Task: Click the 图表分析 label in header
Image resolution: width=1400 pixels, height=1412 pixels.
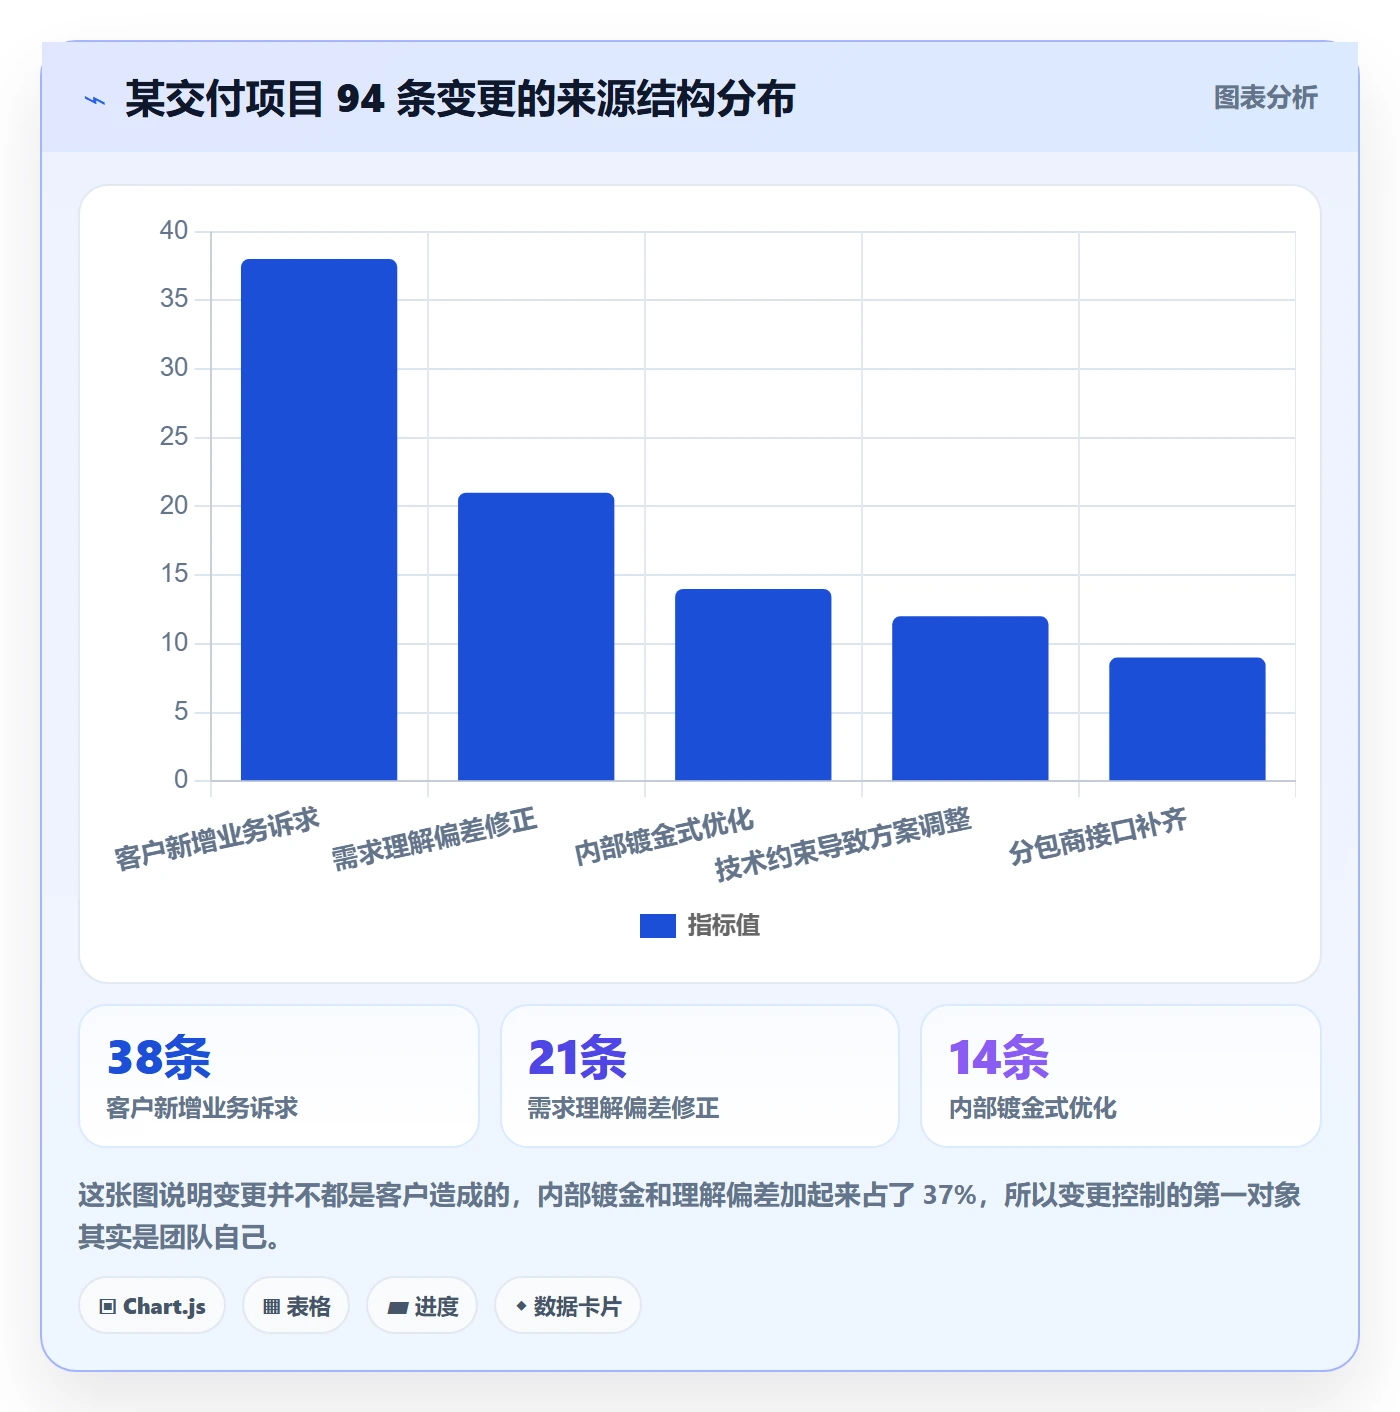Action: [x=1265, y=98]
